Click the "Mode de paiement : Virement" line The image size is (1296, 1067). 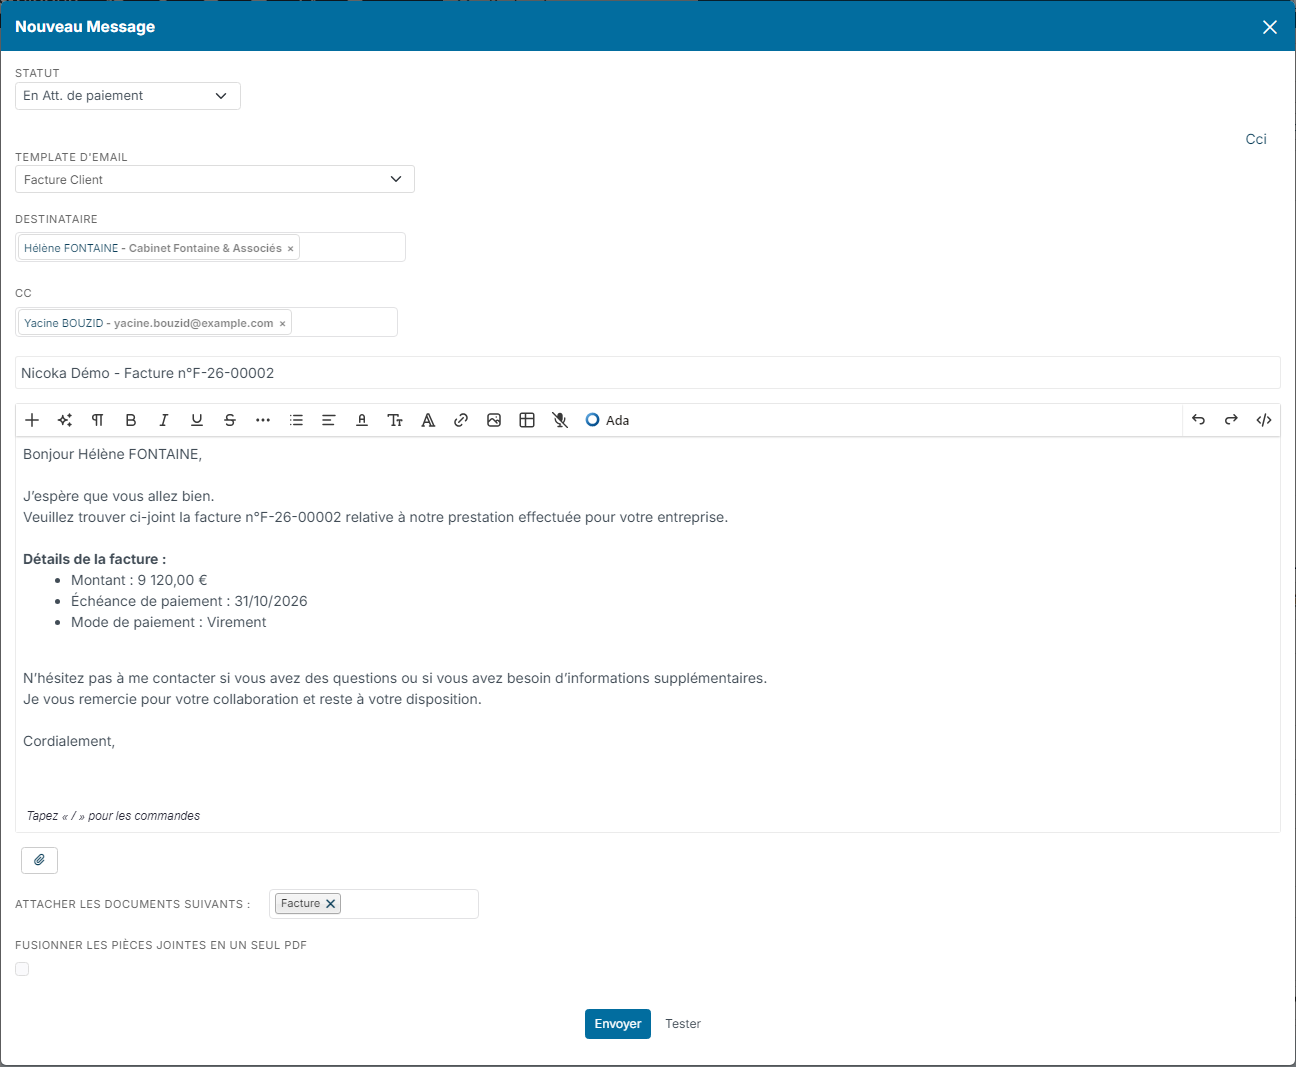point(168,622)
